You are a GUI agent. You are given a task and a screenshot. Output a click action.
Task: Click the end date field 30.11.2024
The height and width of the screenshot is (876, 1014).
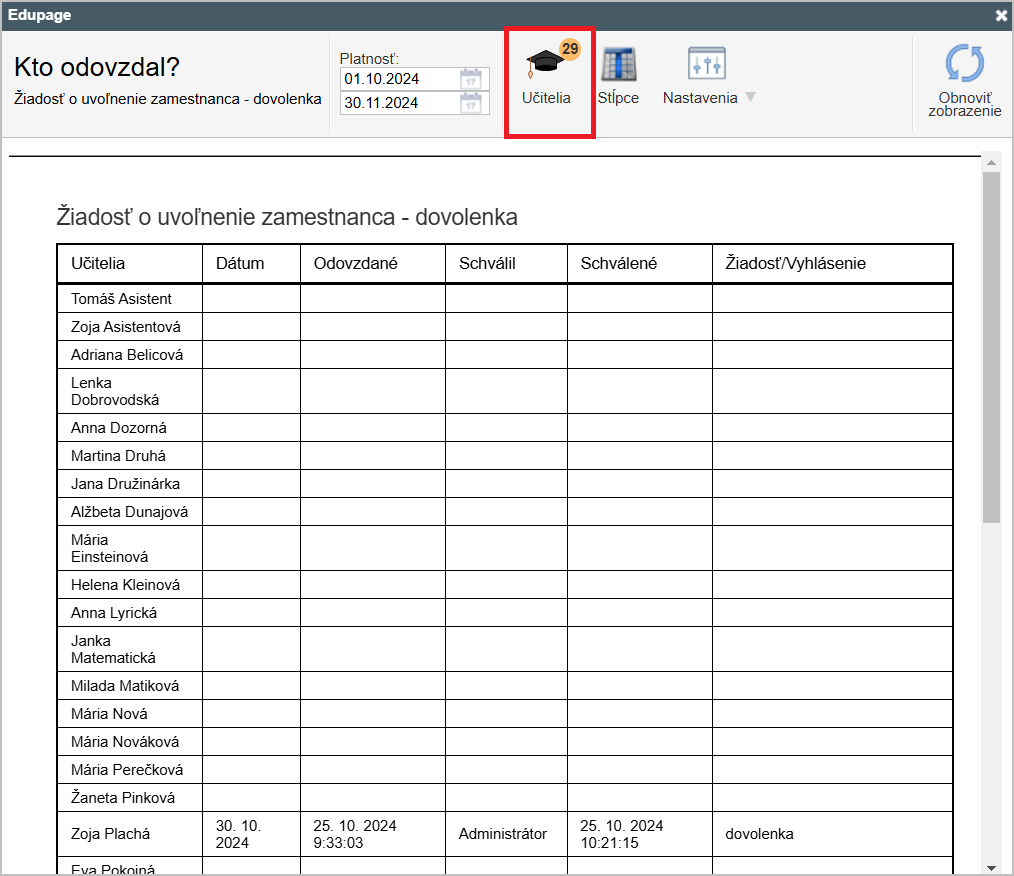click(x=398, y=103)
